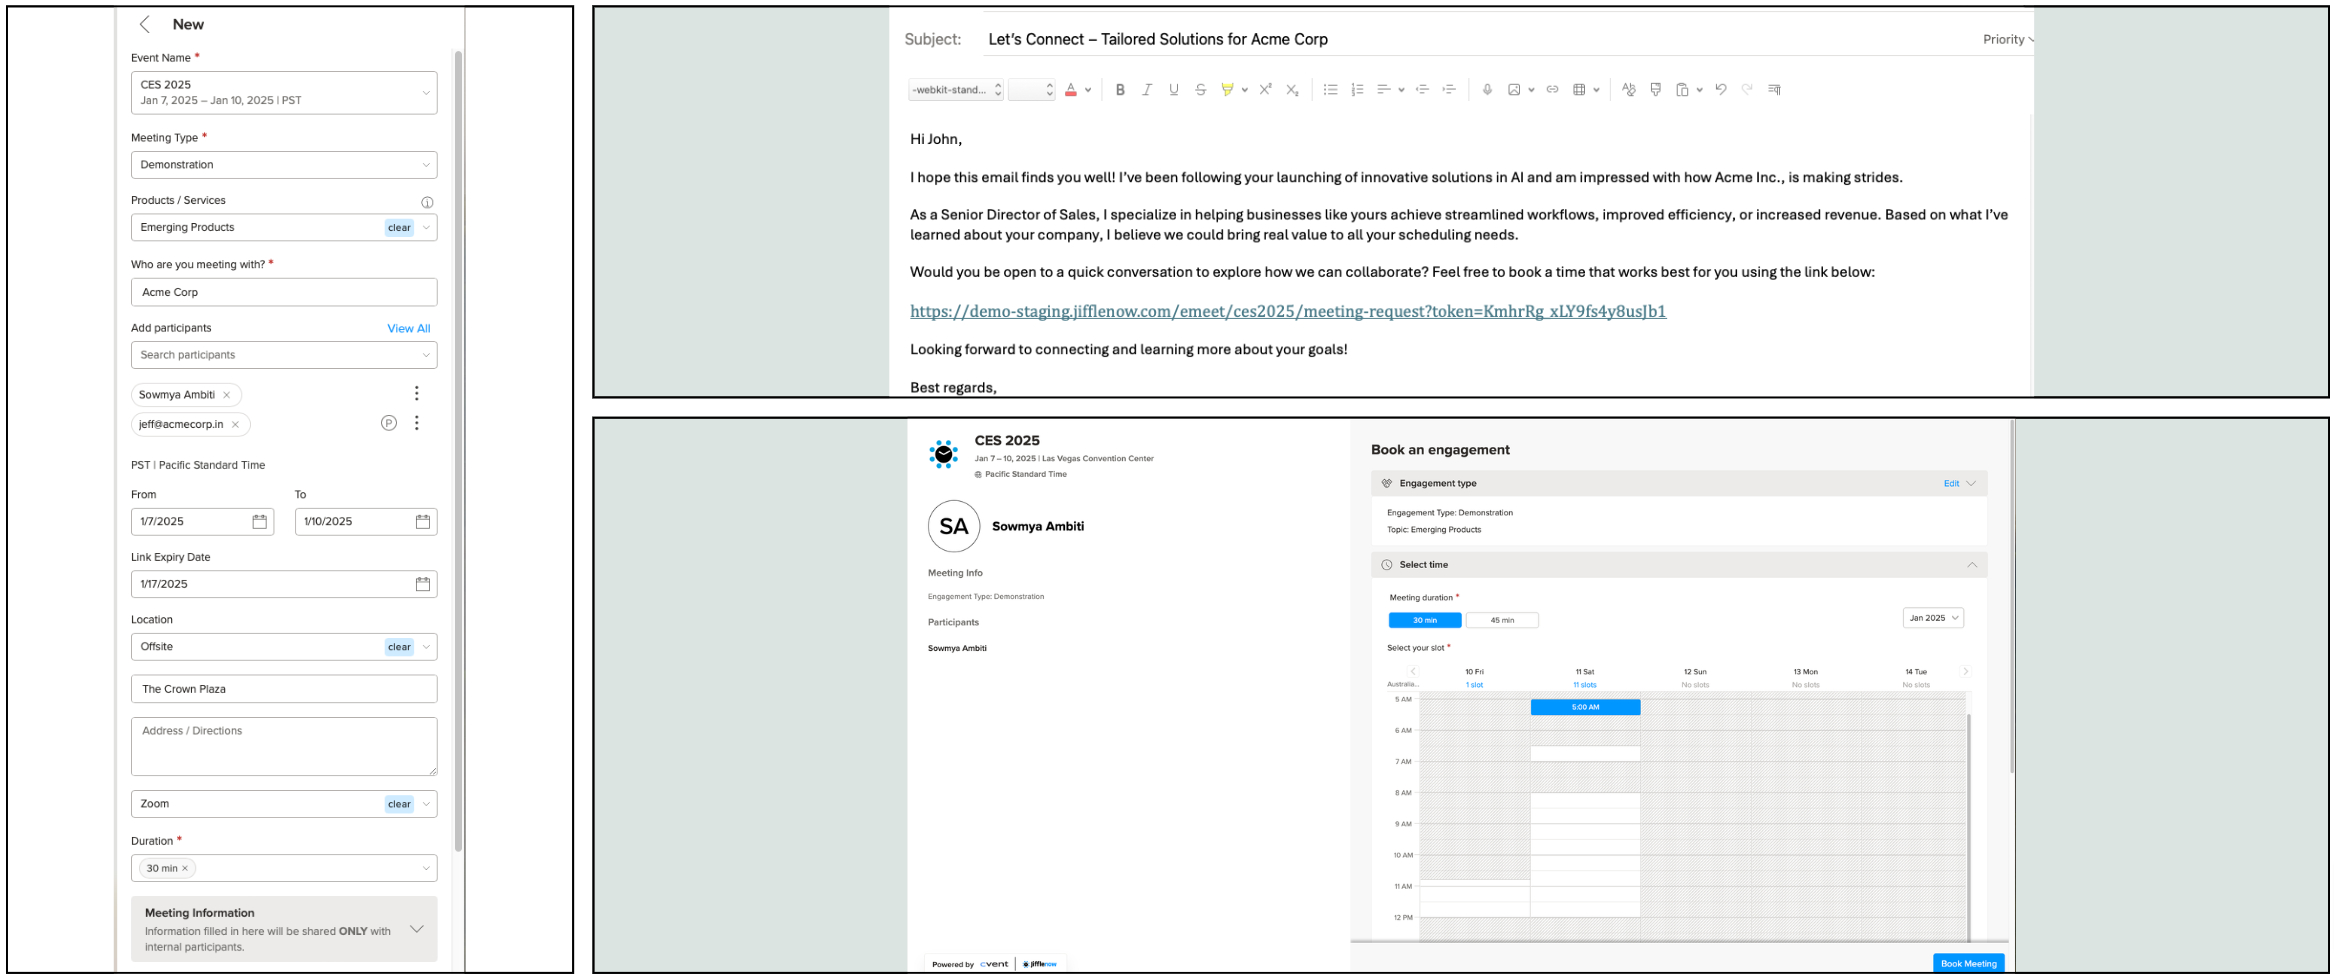Click the paste clipboard icon

coord(1683,90)
